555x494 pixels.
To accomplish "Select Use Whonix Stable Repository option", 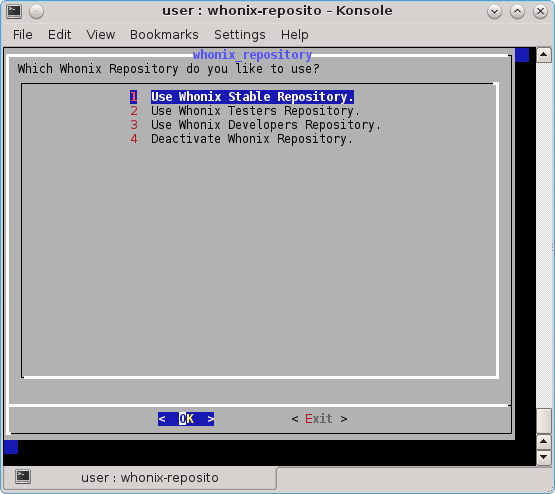I will [x=252, y=97].
